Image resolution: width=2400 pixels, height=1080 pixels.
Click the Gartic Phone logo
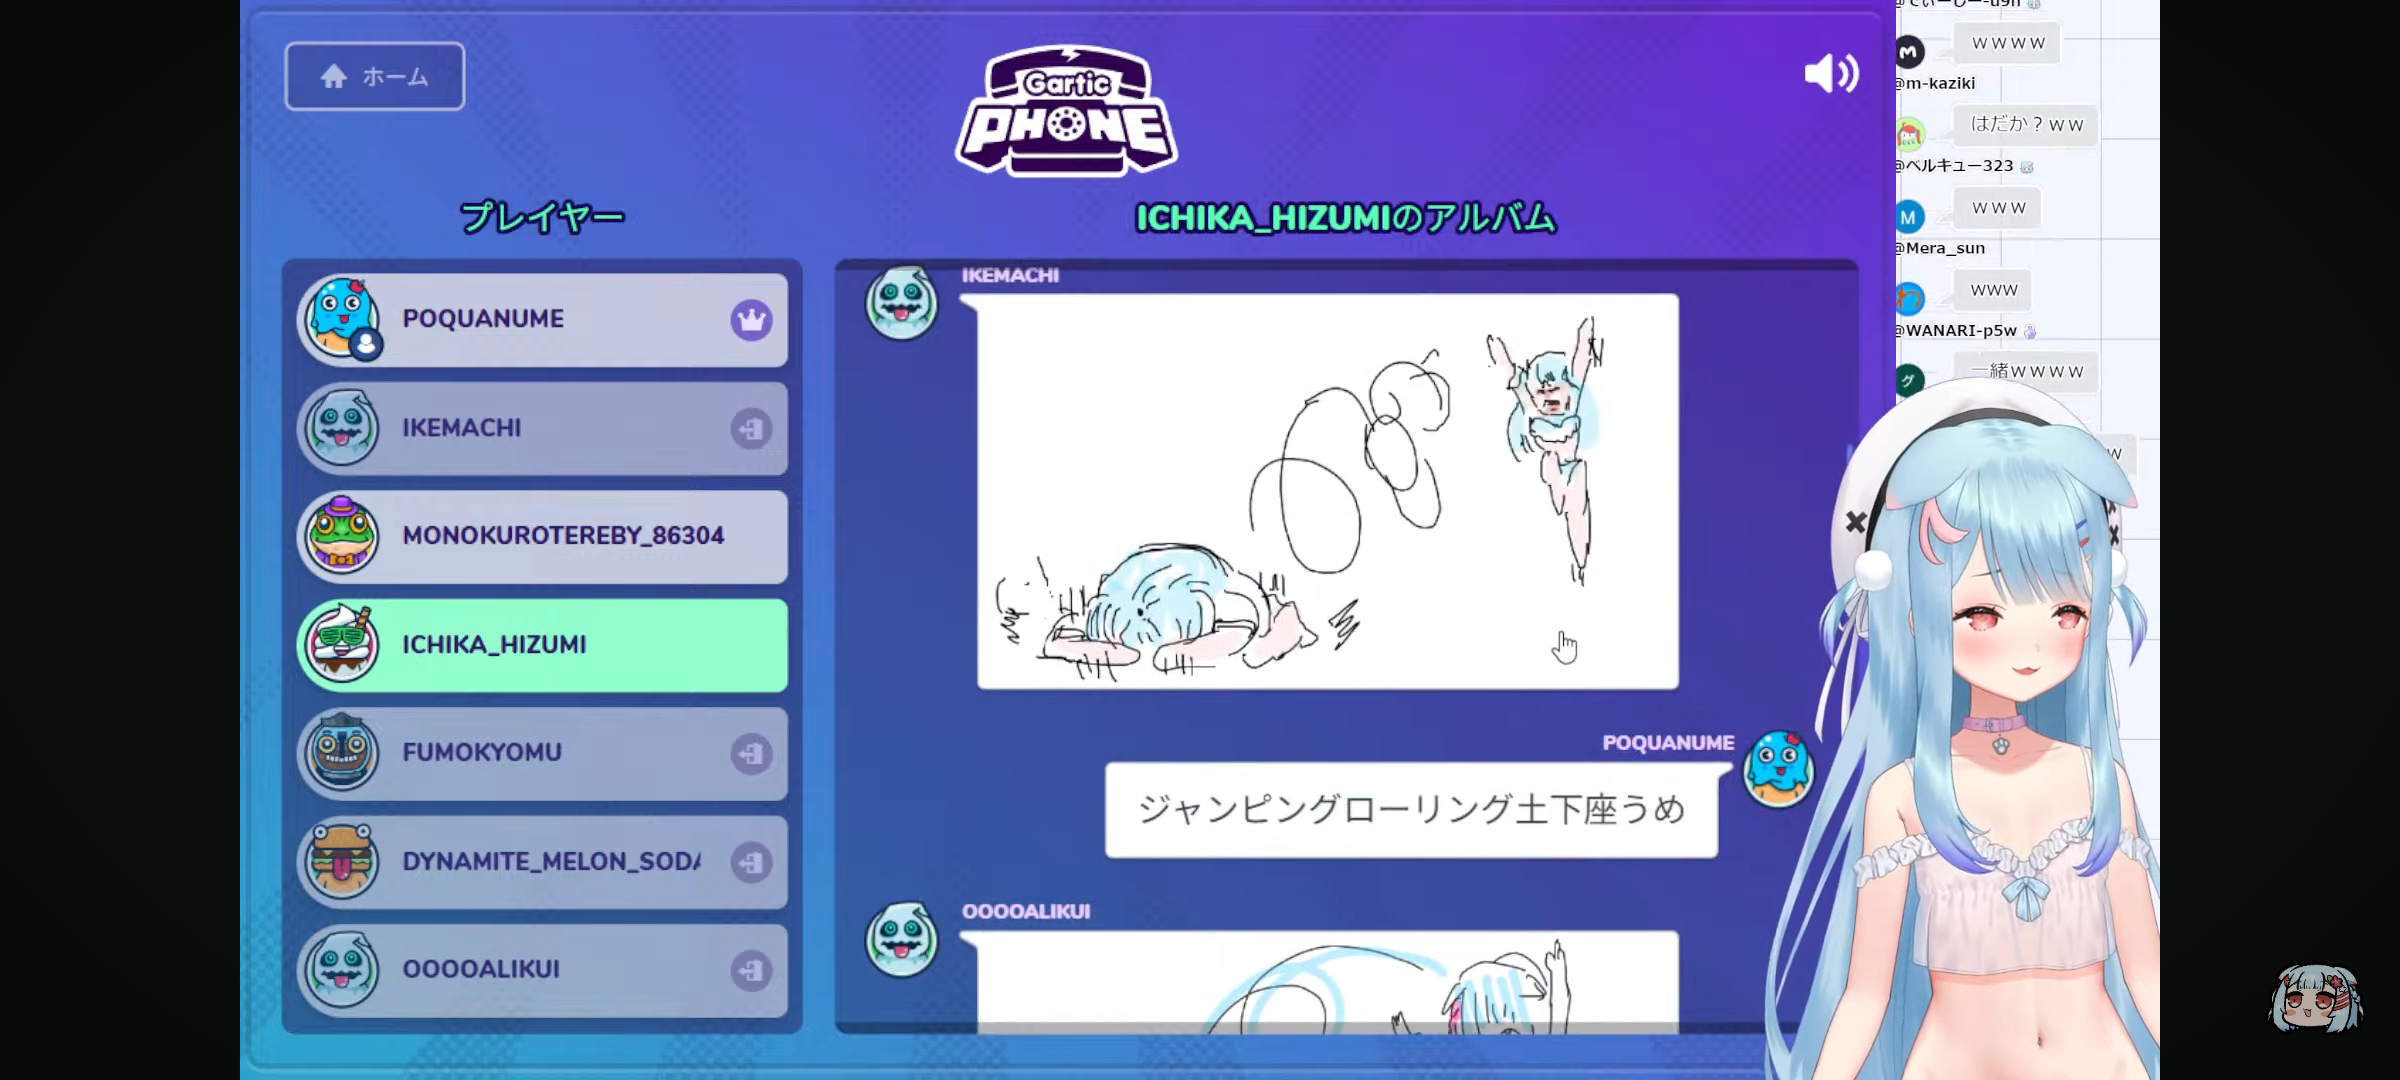[x=1066, y=110]
